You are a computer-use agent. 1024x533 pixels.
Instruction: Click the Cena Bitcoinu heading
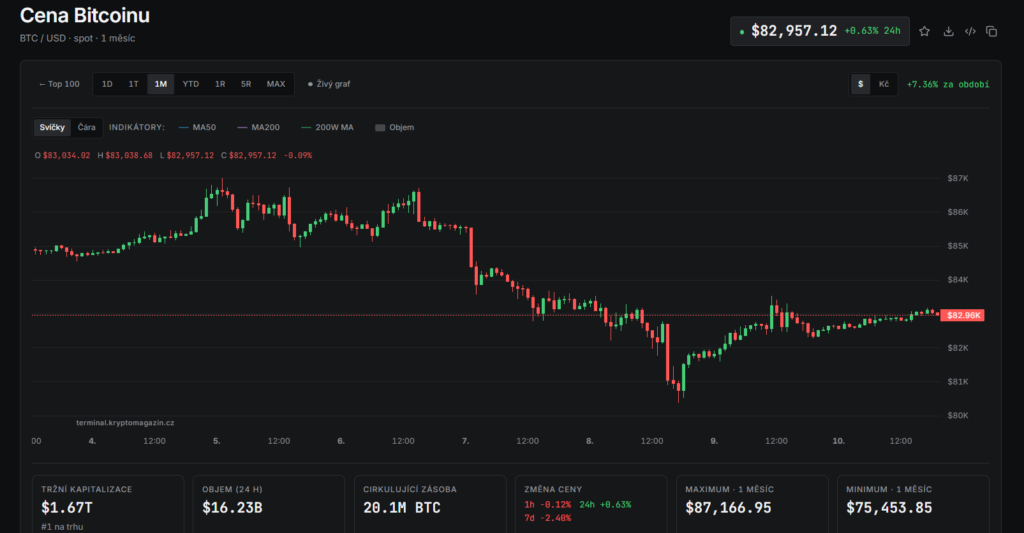click(85, 15)
